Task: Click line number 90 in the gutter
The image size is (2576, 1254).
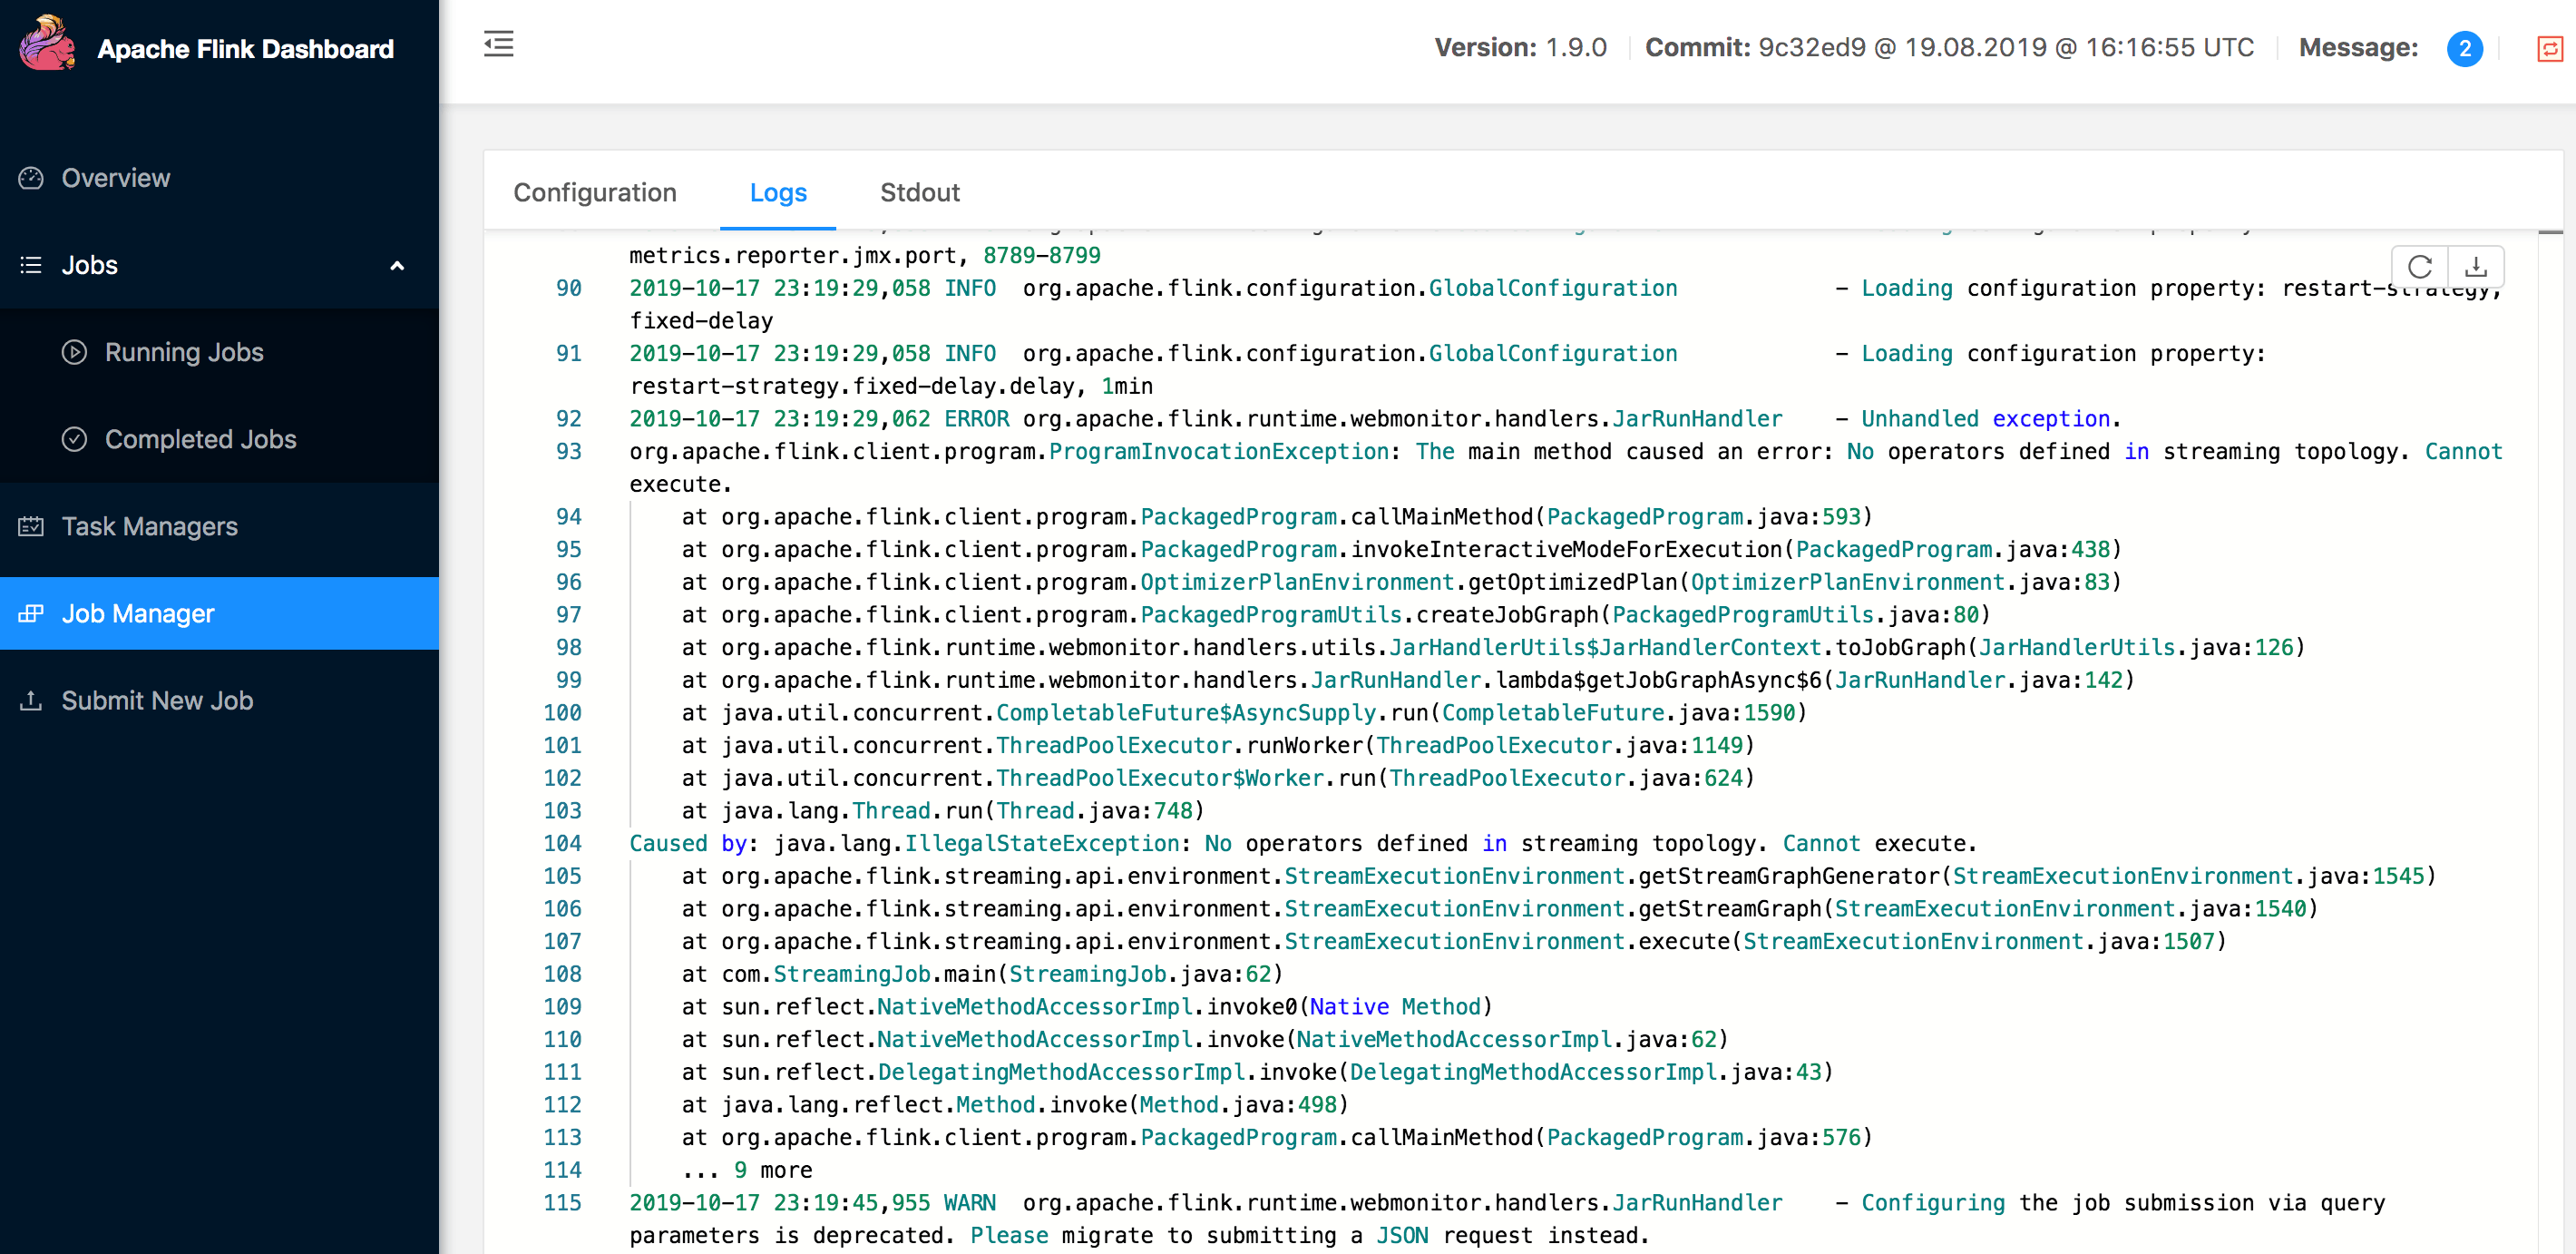Action: point(569,288)
